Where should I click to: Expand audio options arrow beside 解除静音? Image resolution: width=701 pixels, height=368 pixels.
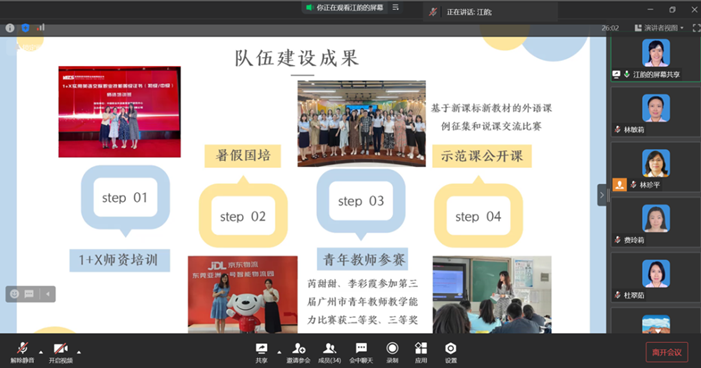pyautogui.click(x=41, y=352)
